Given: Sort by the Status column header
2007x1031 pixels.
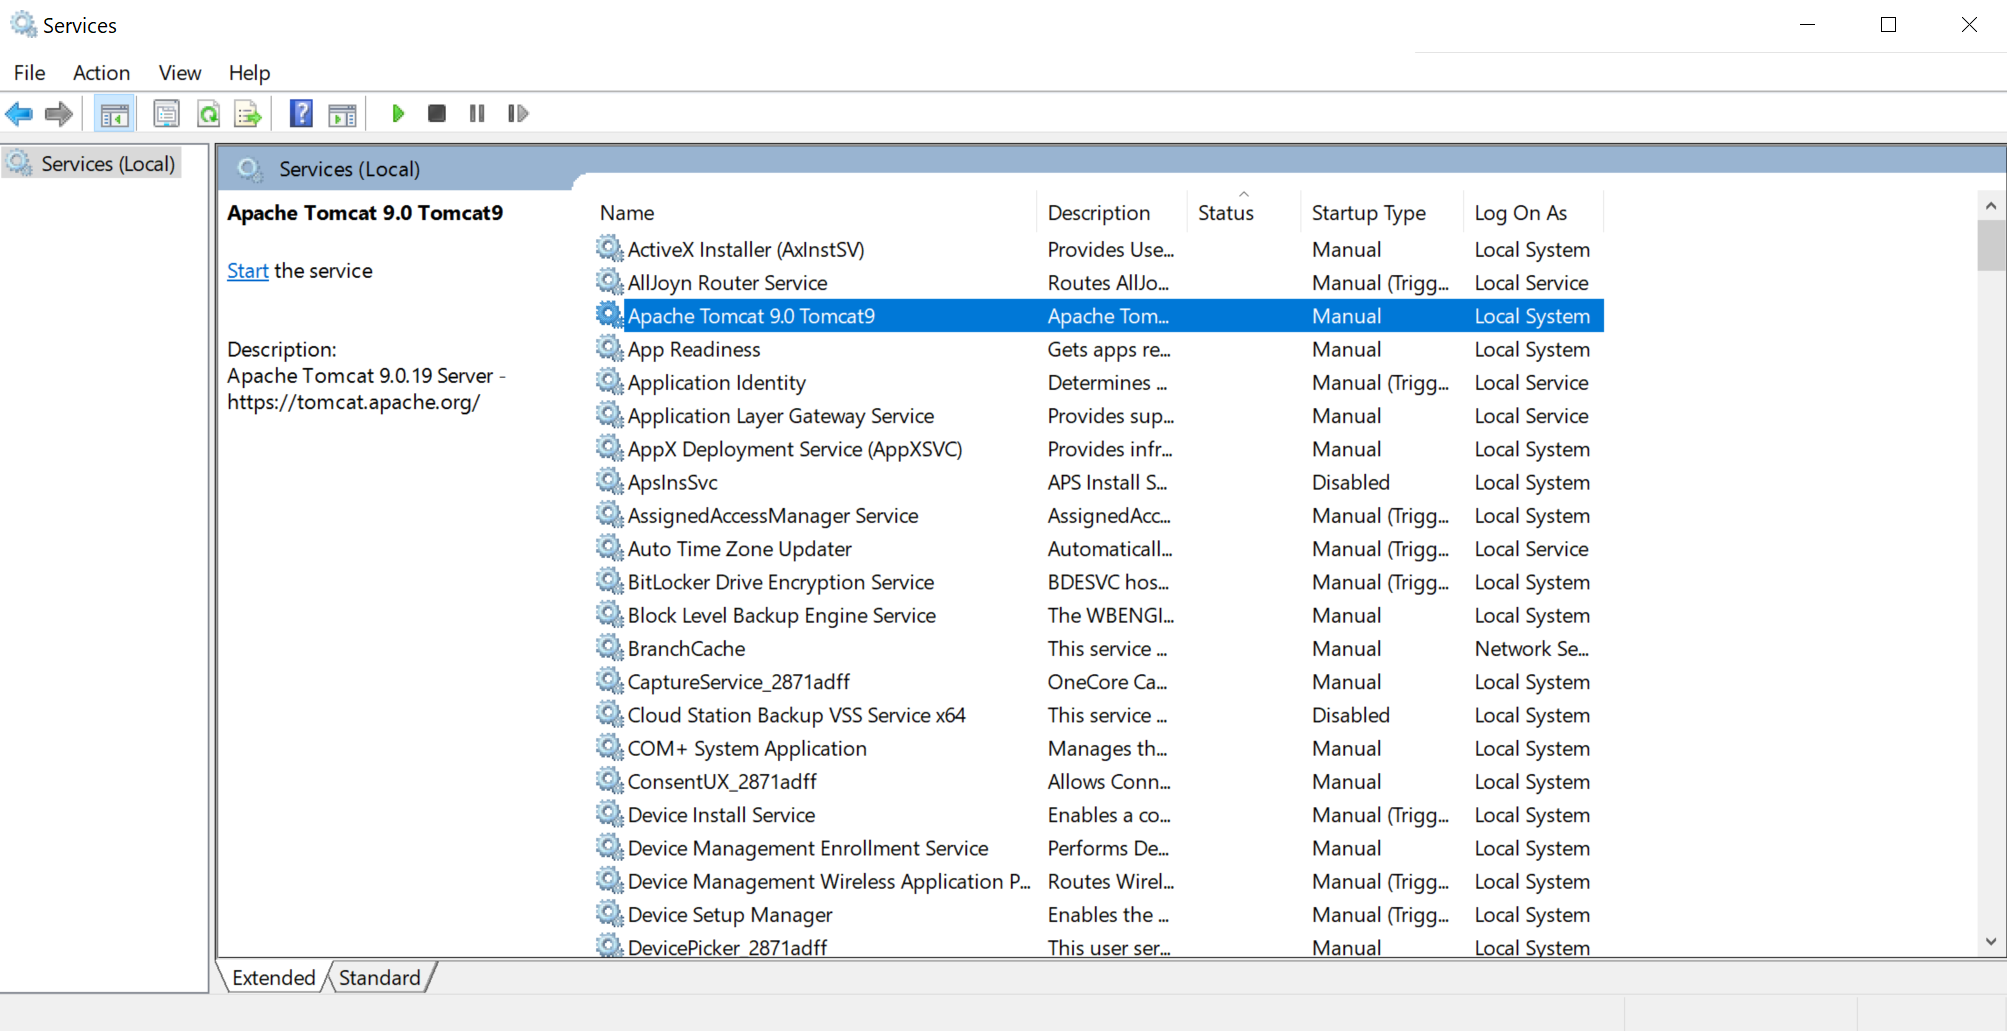Looking at the screenshot, I should (1226, 213).
